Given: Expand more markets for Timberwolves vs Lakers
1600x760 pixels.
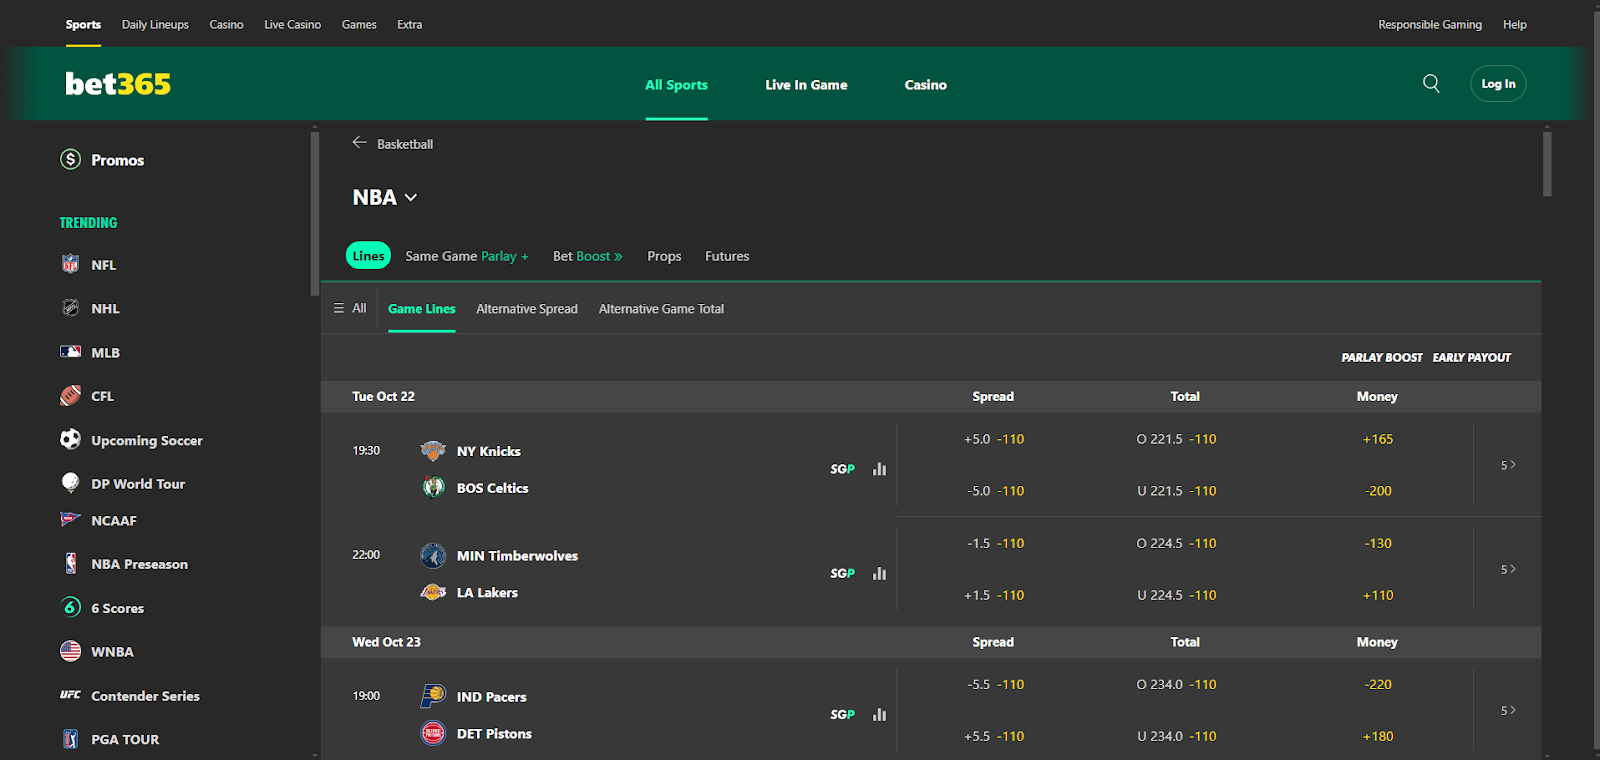Looking at the screenshot, I should click(x=1508, y=569).
